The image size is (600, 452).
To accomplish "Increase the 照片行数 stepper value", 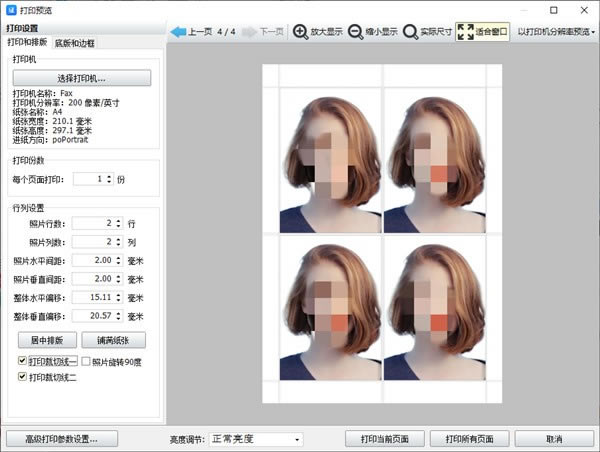I will coord(119,221).
